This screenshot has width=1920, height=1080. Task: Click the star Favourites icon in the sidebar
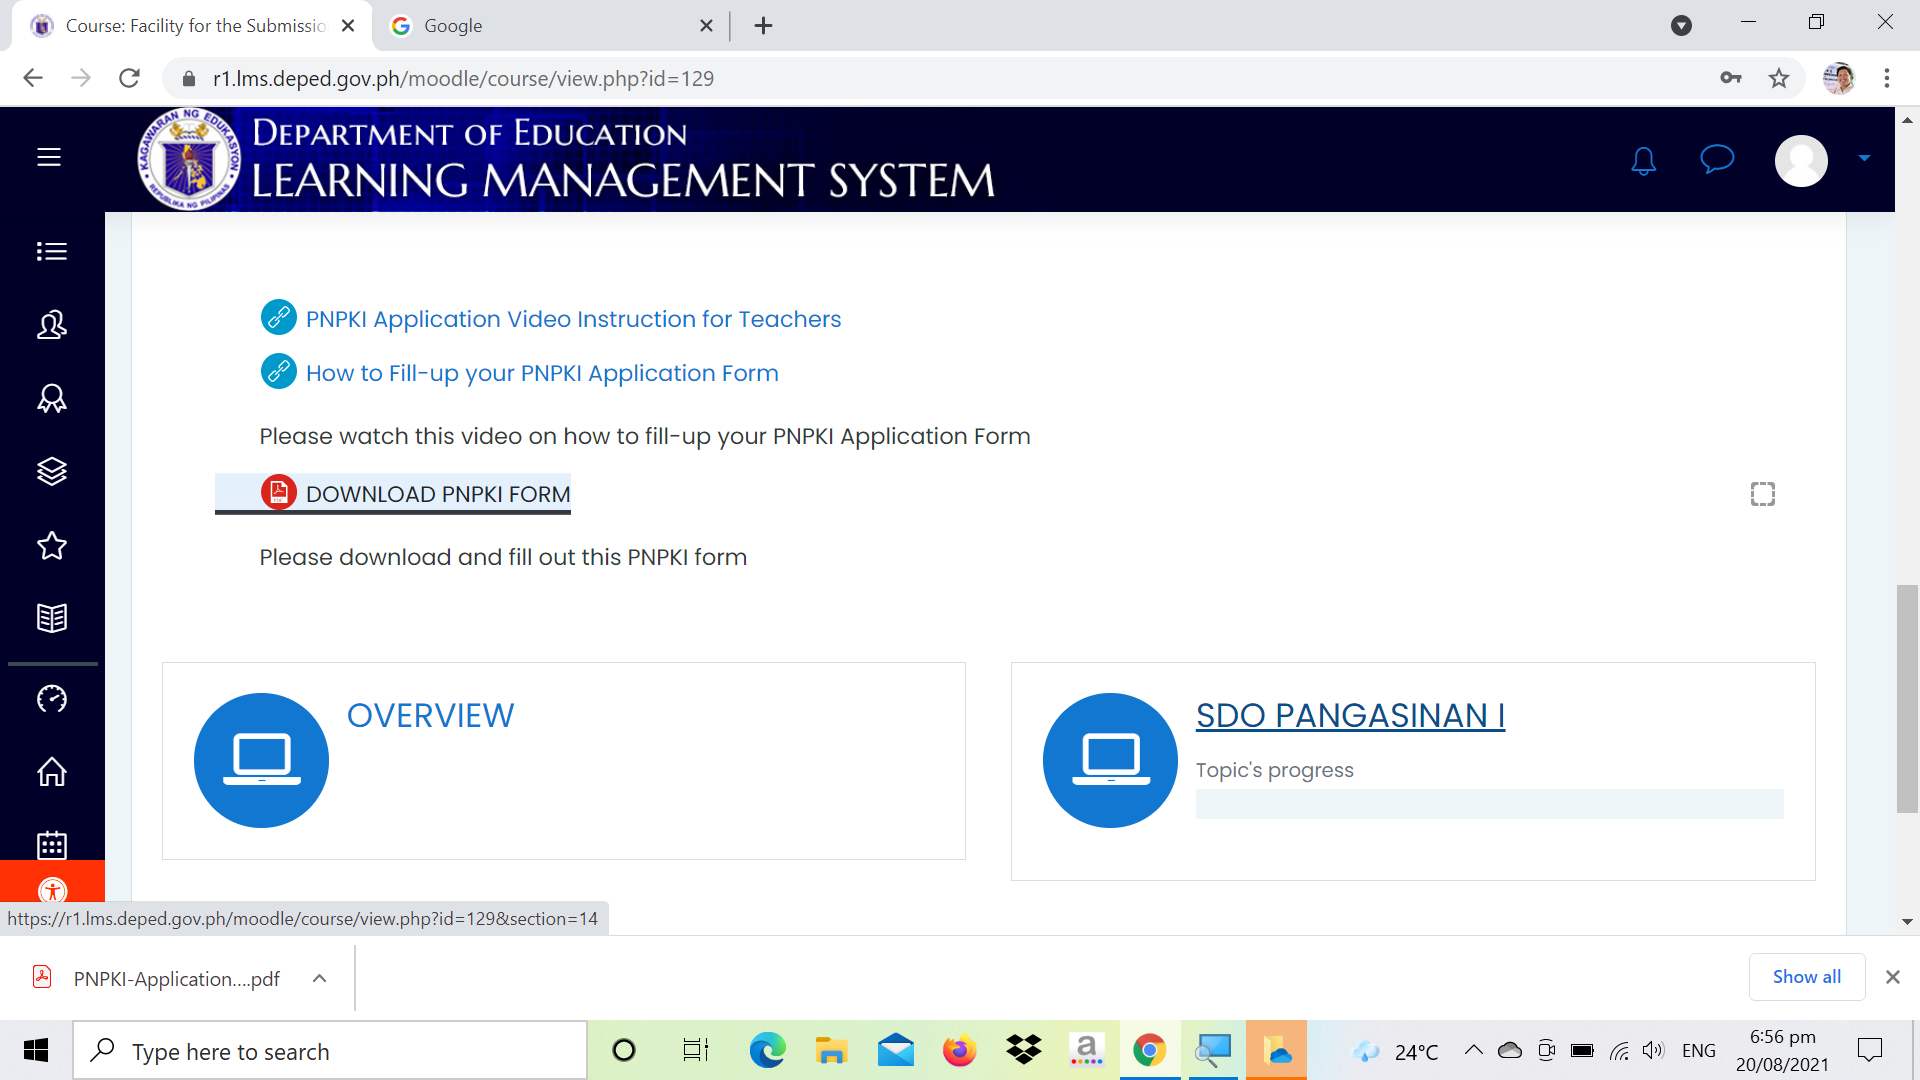coord(51,546)
